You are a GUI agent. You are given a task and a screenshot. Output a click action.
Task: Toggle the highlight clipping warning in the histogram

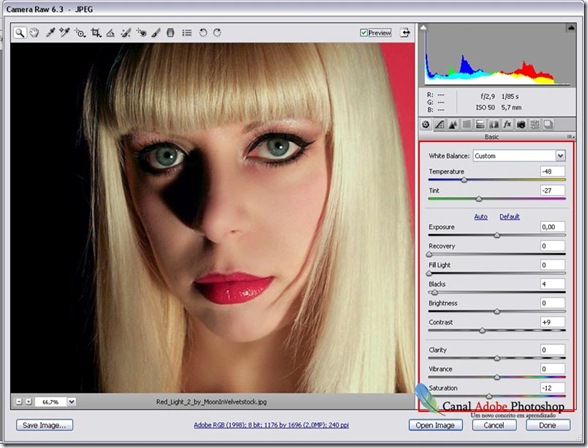tap(571, 27)
